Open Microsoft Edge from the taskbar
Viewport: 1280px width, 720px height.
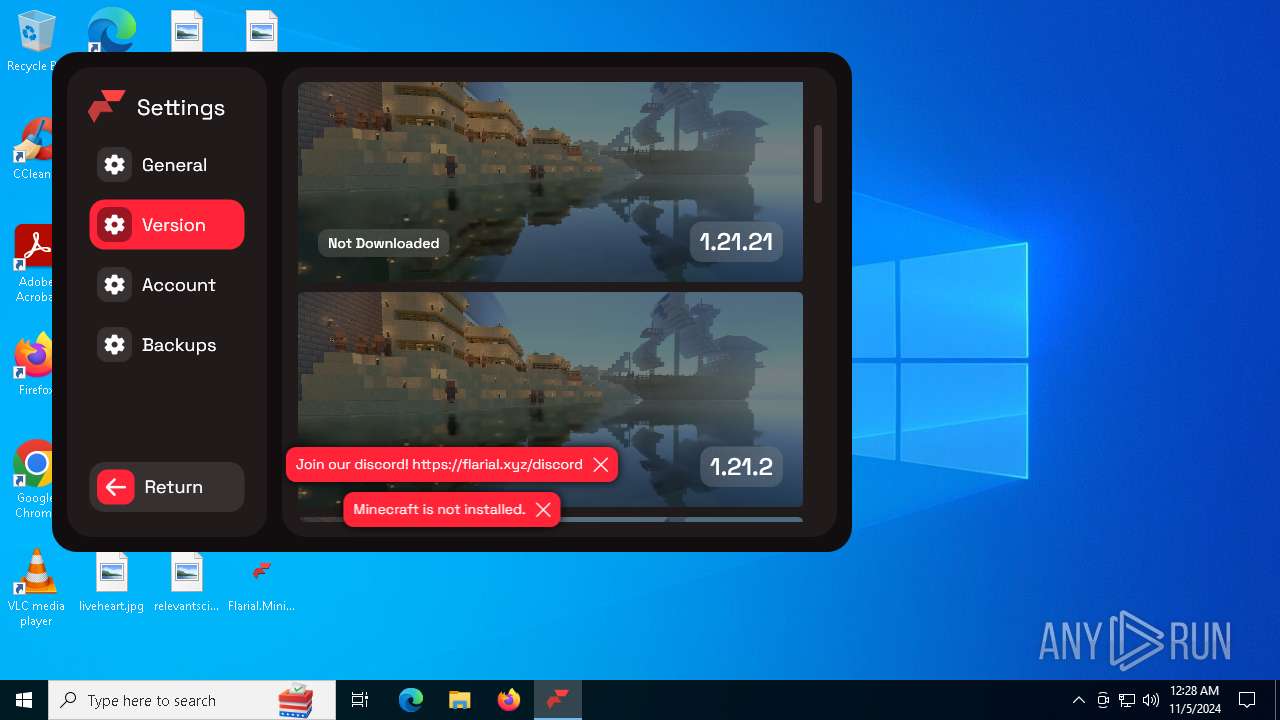point(411,700)
